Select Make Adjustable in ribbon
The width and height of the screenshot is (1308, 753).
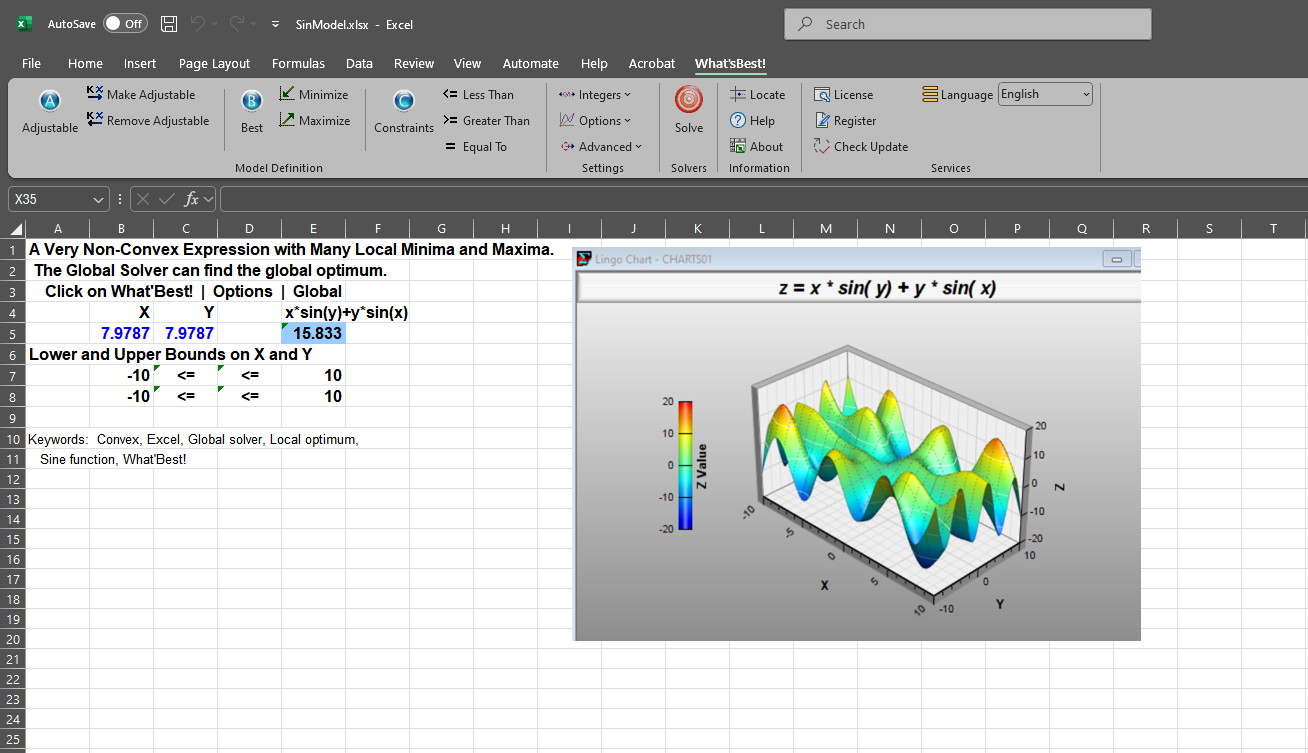tap(141, 94)
